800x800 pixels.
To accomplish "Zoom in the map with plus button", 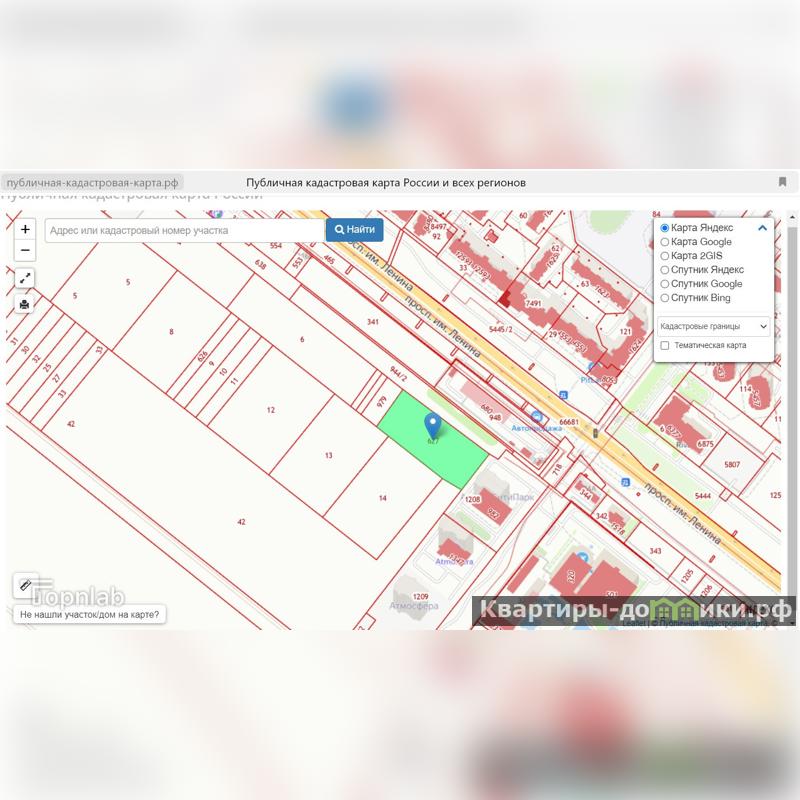I will click(26, 230).
